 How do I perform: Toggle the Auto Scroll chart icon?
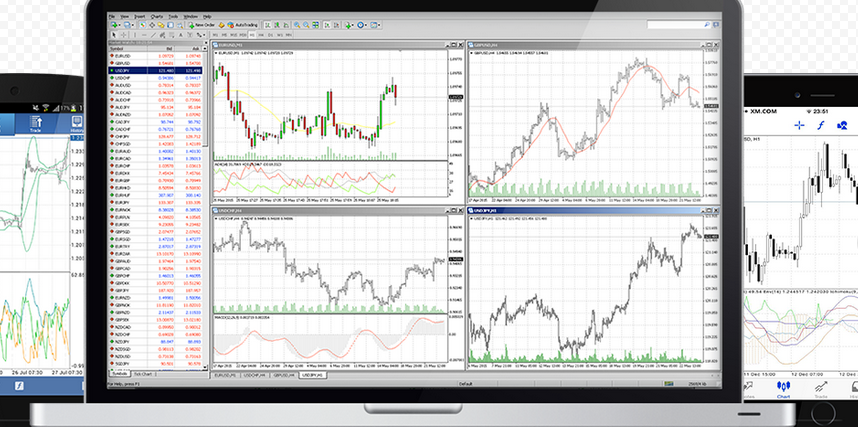(x=327, y=25)
